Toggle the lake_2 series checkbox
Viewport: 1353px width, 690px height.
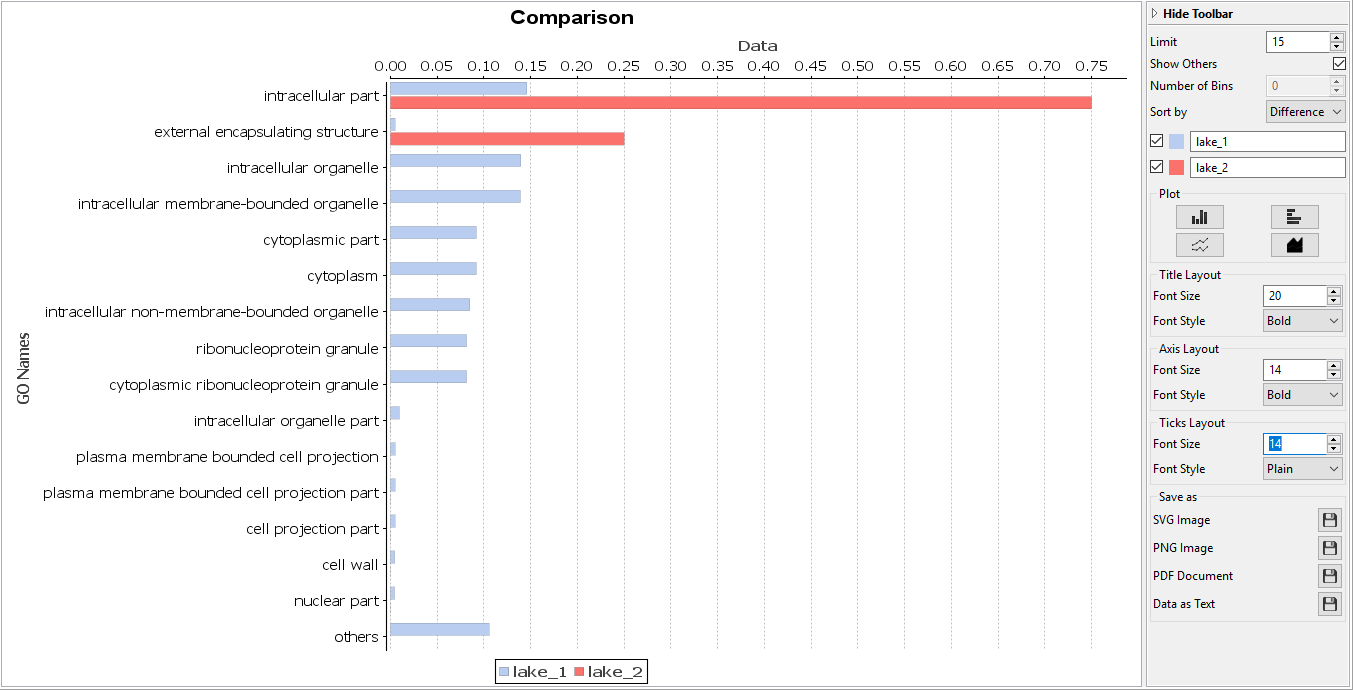point(1157,167)
